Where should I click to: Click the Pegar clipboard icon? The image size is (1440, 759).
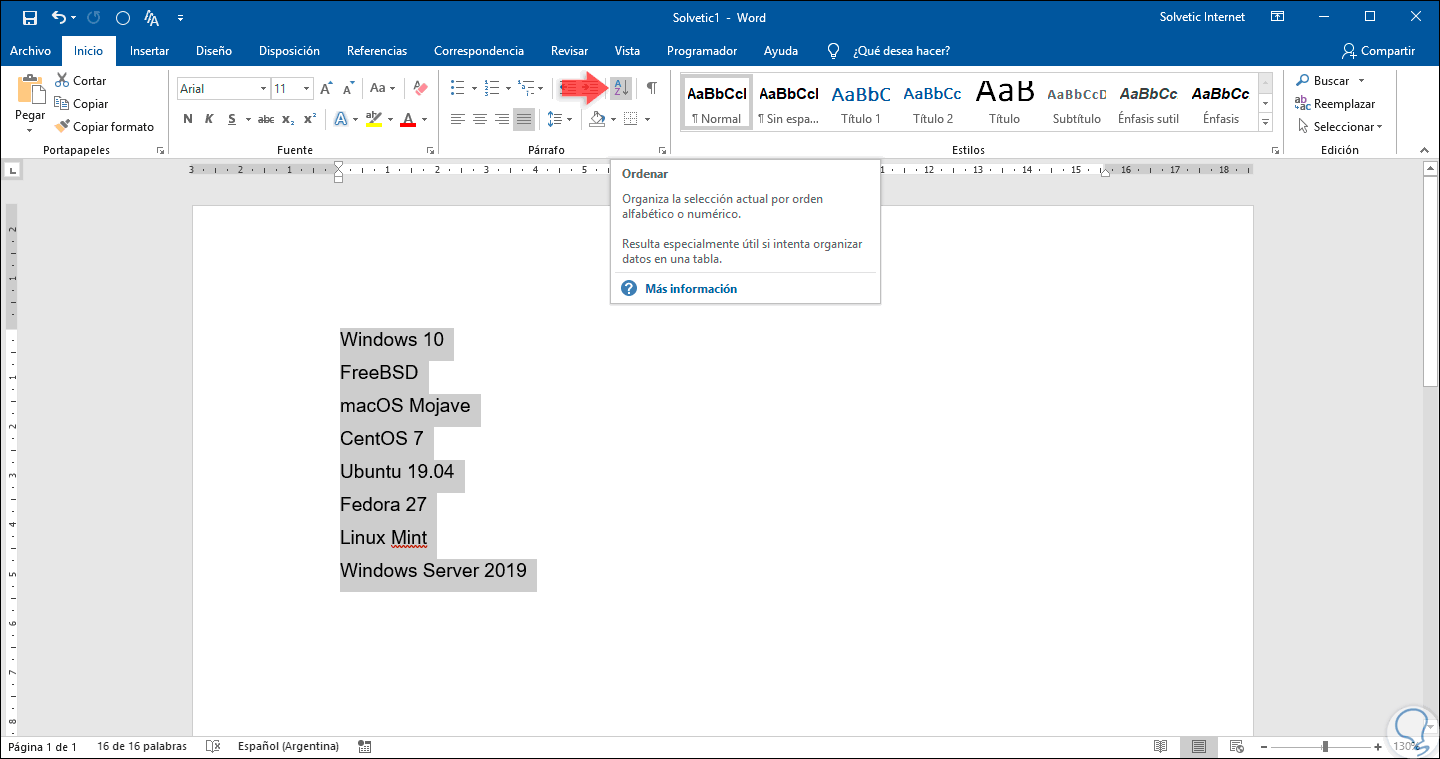click(x=30, y=89)
